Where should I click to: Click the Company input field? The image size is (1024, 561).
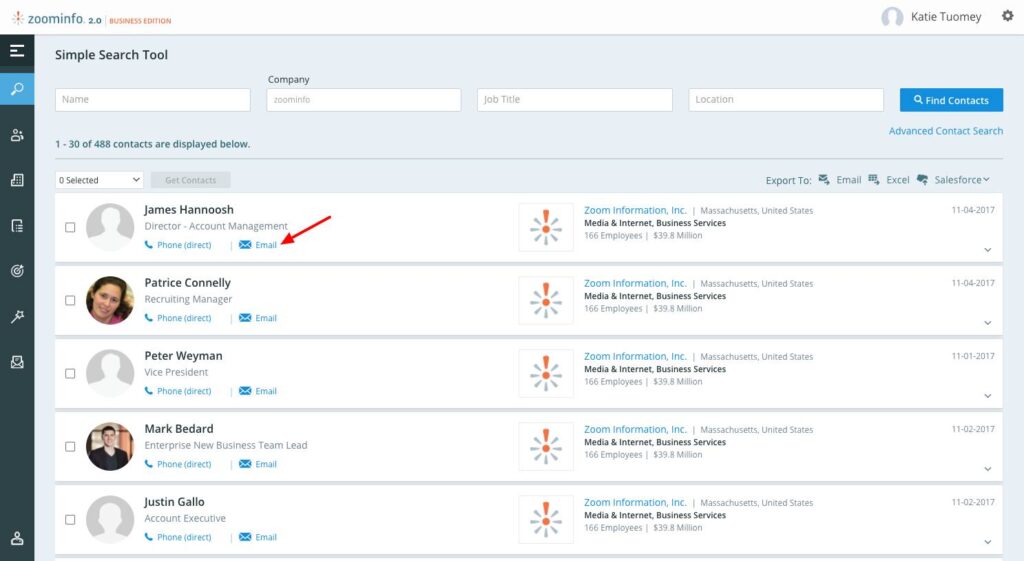364,100
